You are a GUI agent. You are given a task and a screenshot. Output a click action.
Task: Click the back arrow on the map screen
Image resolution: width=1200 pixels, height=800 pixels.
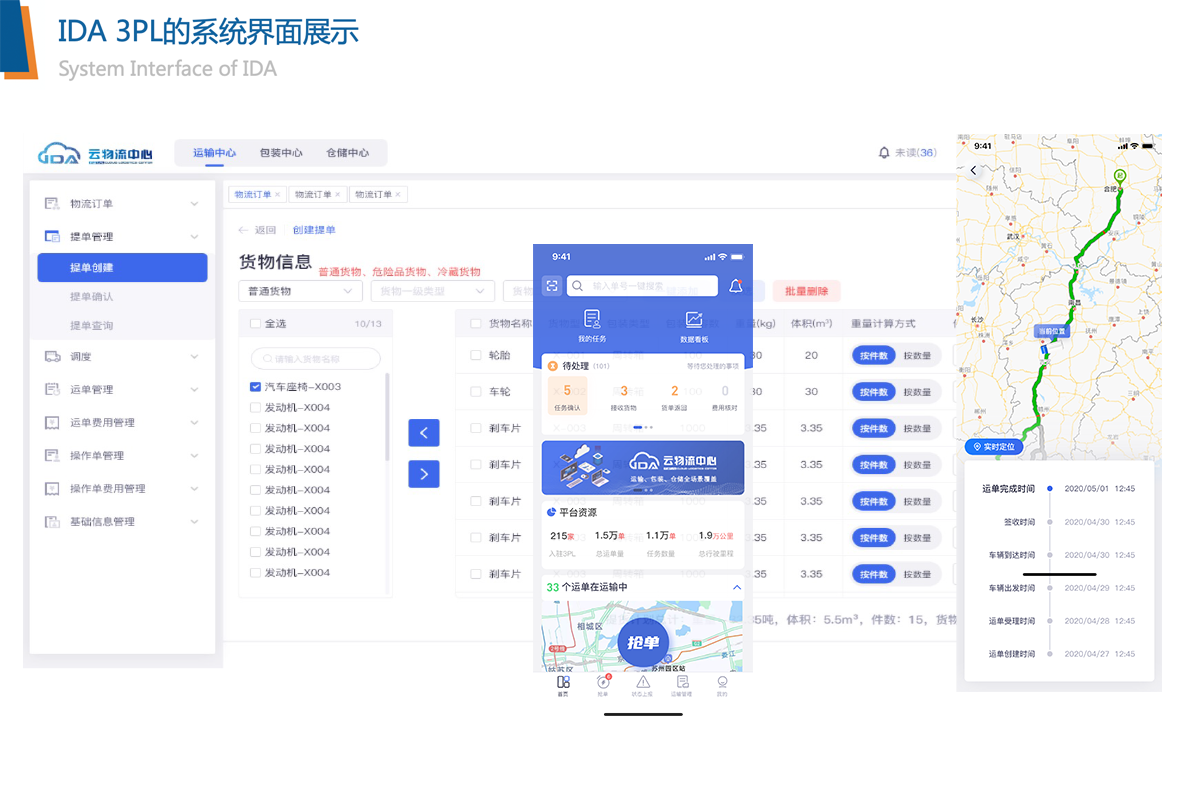click(974, 171)
